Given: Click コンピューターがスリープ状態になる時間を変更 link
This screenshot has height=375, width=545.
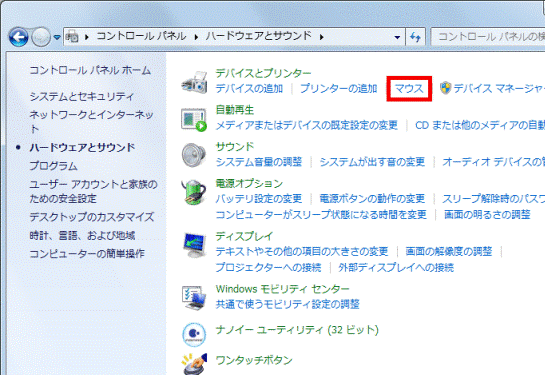Looking at the screenshot, I should pos(321,214).
